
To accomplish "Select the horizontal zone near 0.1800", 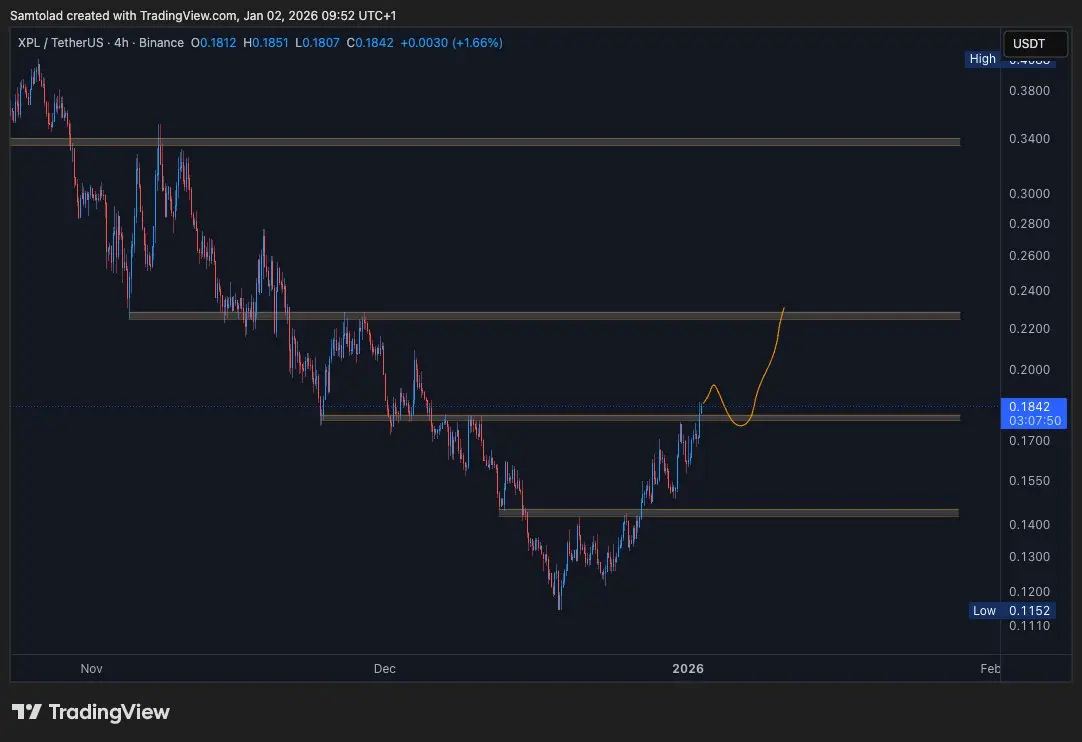I will (641, 418).
